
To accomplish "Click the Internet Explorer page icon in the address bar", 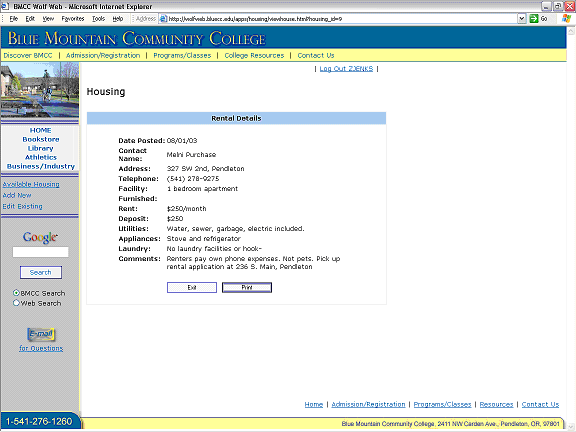I will click(x=163, y=19).
